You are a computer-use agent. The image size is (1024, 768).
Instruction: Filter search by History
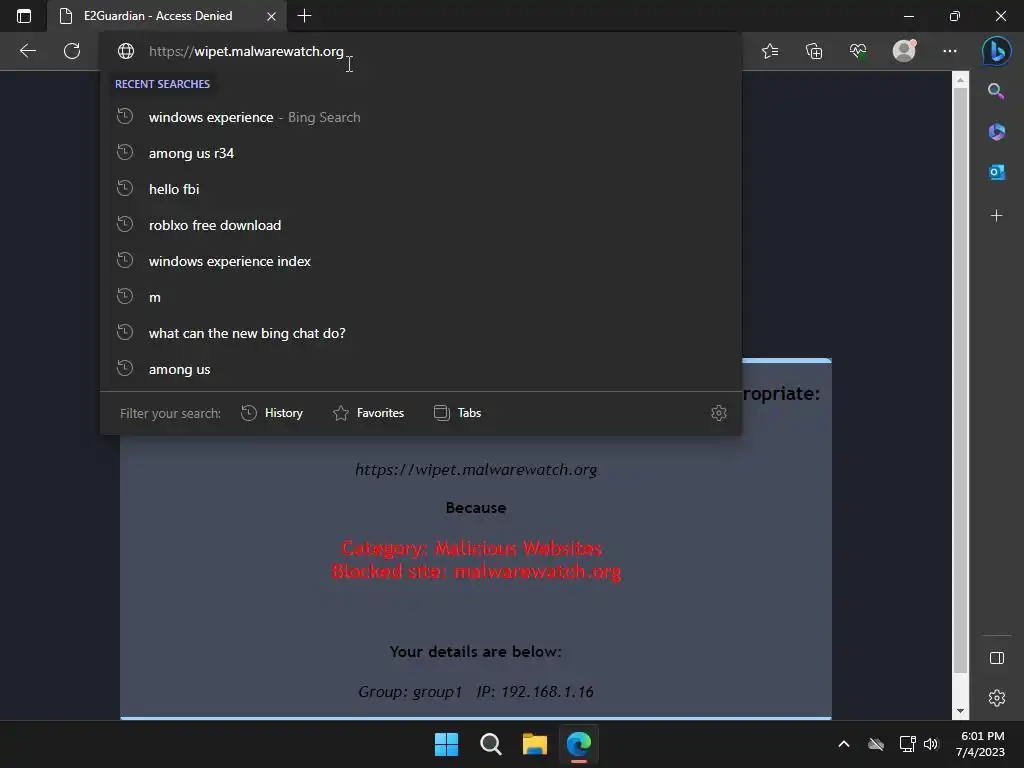tap(272, 413)
